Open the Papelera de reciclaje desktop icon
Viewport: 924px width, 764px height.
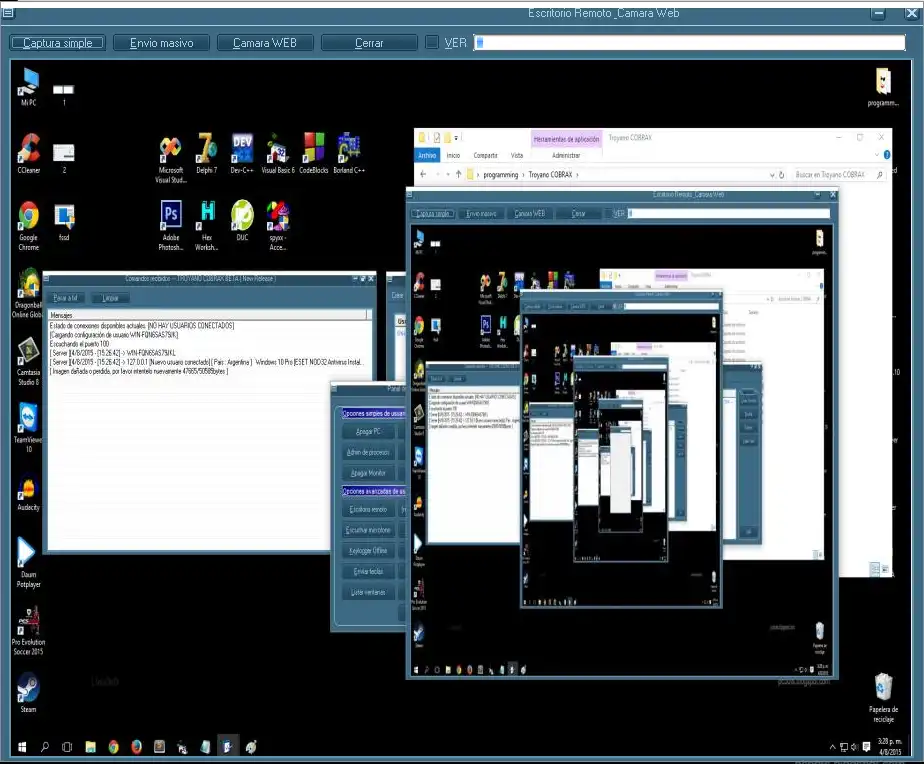[x=883, y=697]
